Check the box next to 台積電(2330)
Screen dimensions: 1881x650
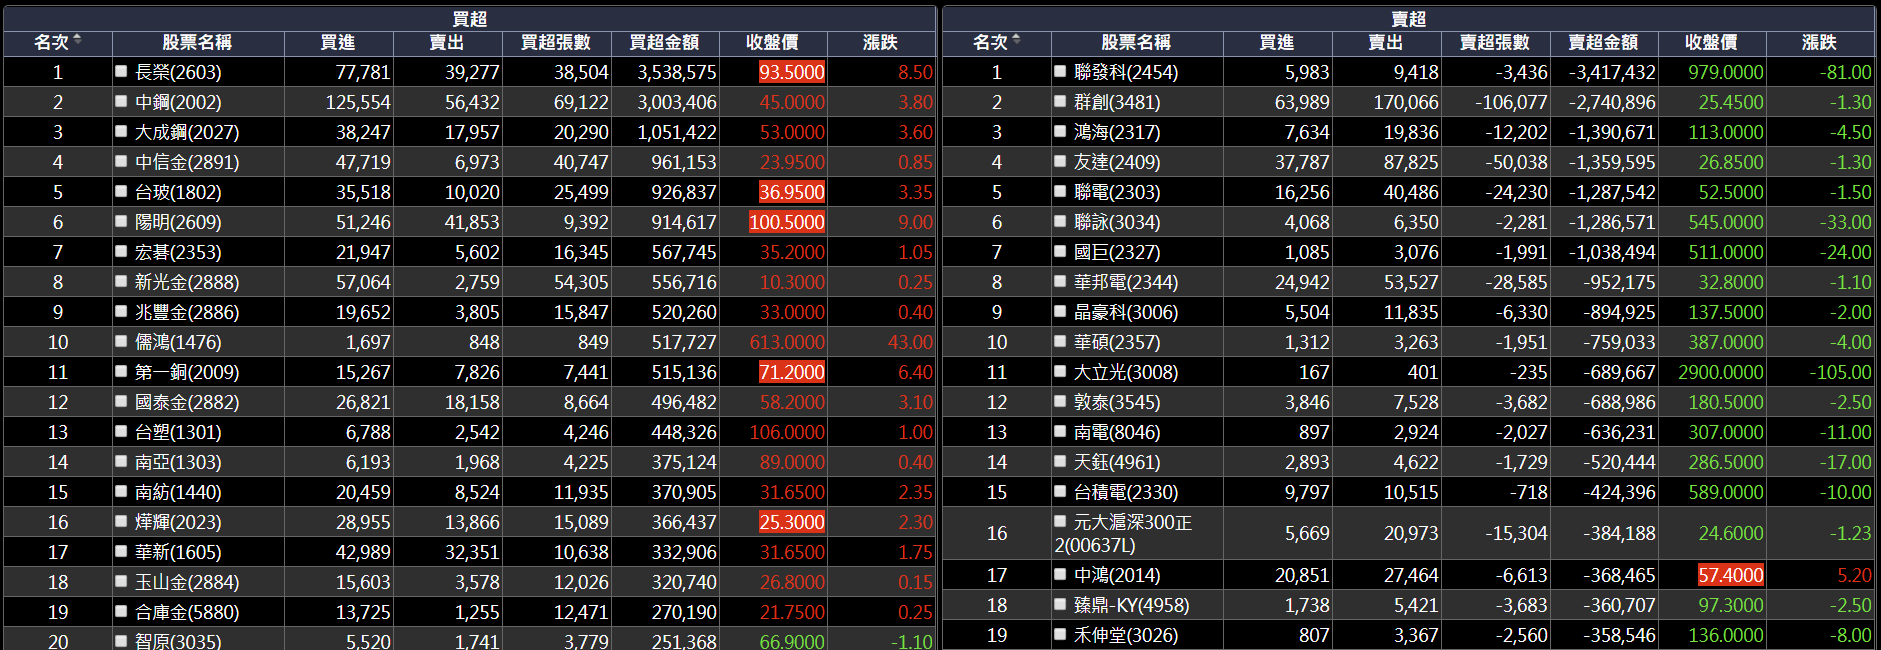1060,492
